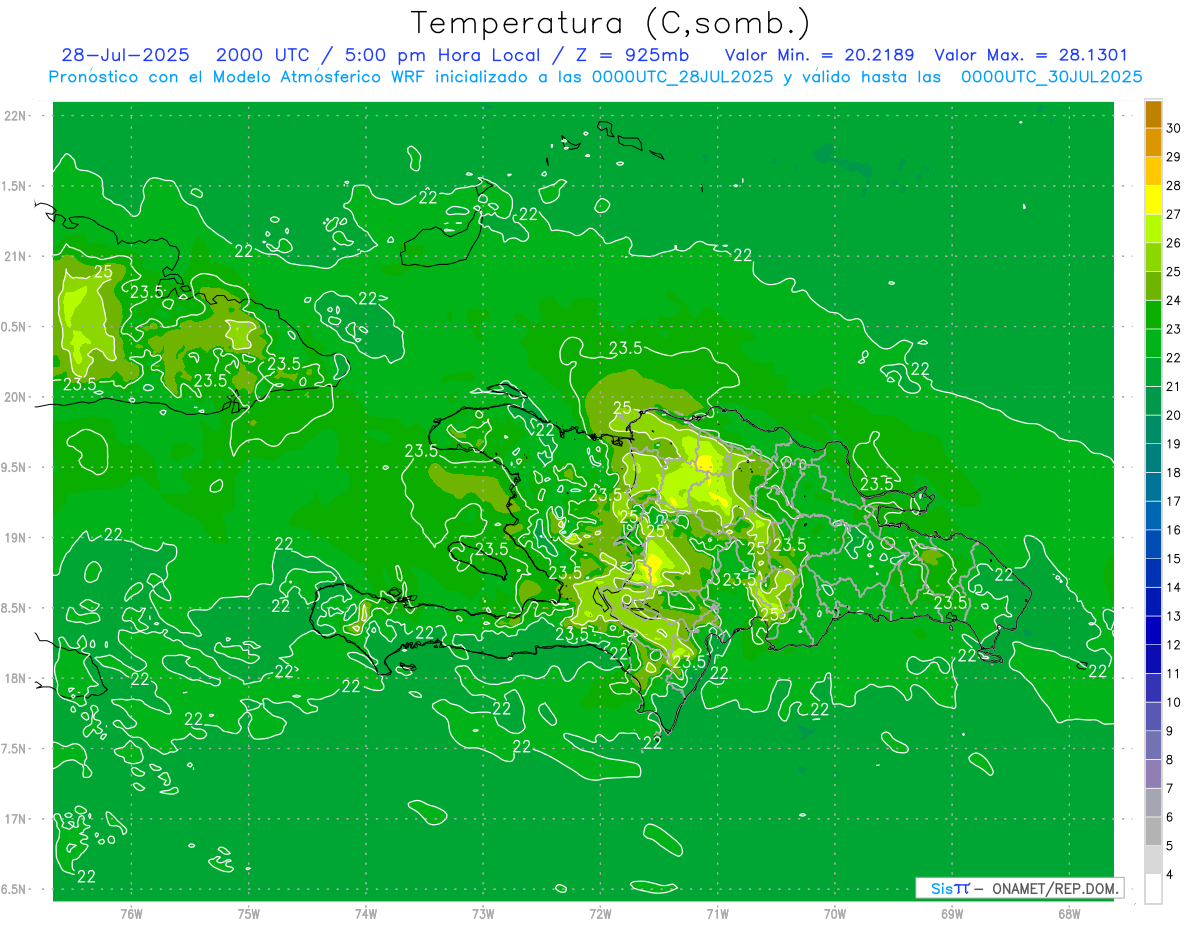Click the '70W' longitude axis label

tap(835, 913)
